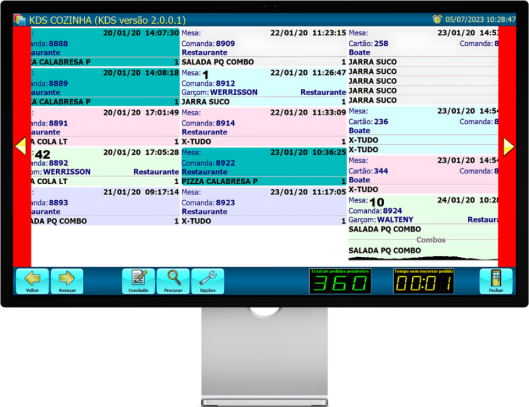
Task: Click the pending orders counter showing 360
Action: pos(340,281)
